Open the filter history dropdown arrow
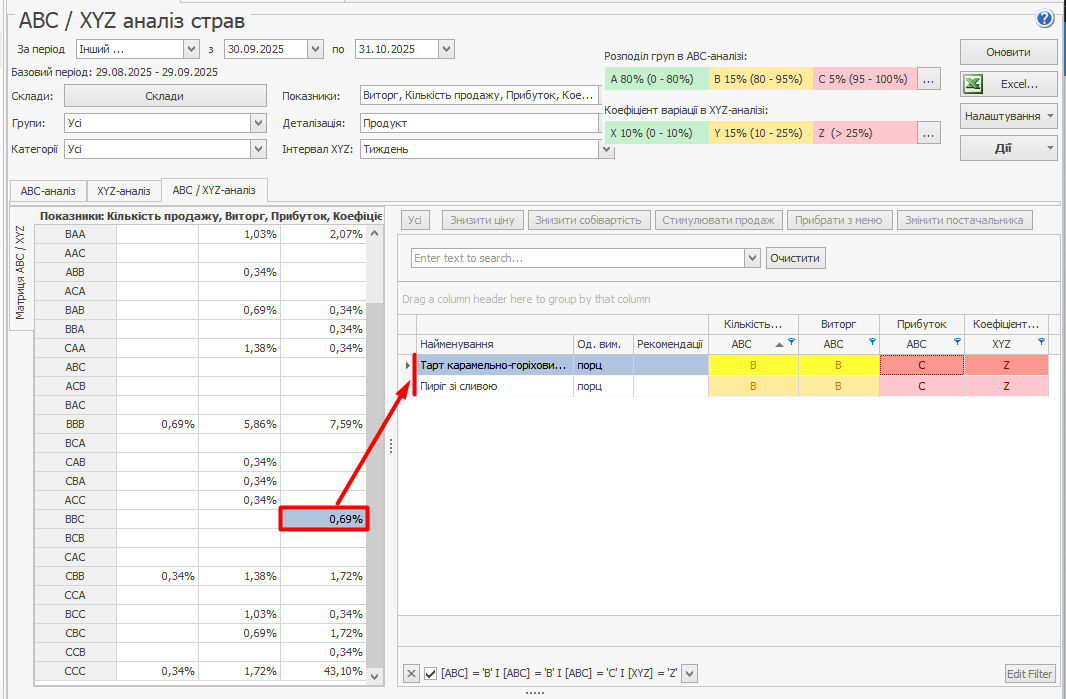Screen dimensions: 1066x699 (x=688, y=674)
